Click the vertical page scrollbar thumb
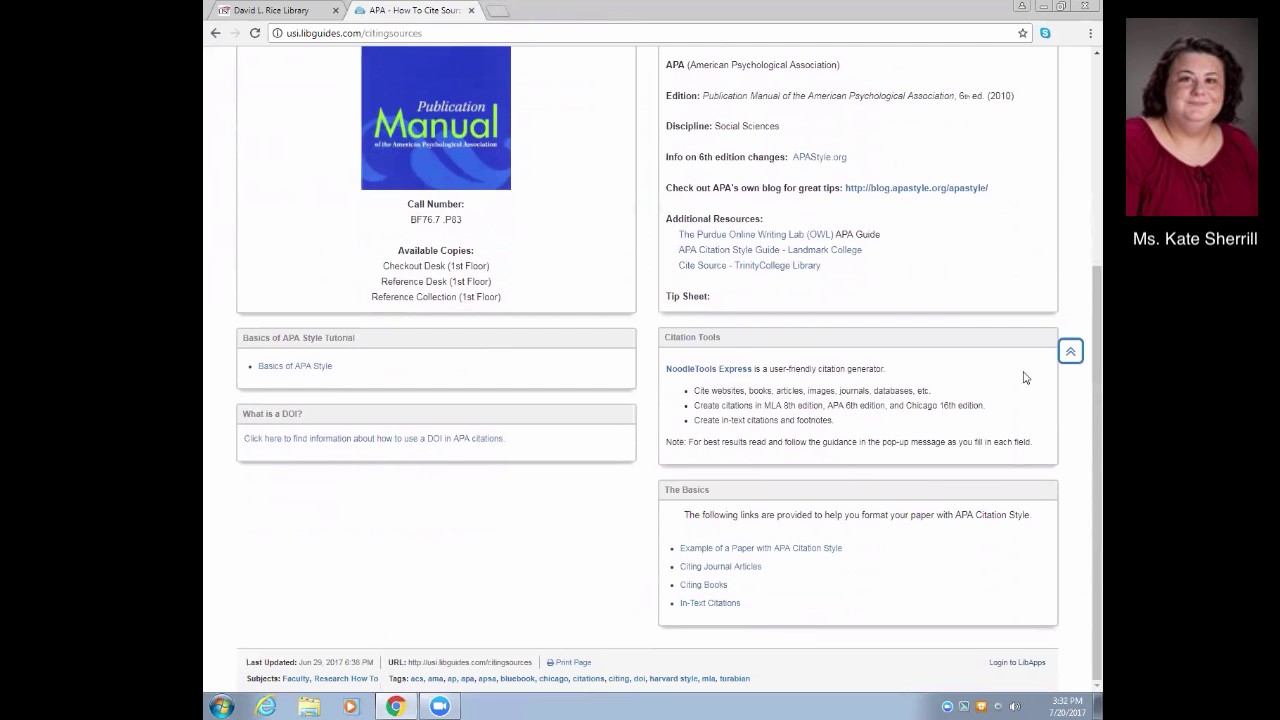This screenshot has height=720, width=1280. (1097, 470)
